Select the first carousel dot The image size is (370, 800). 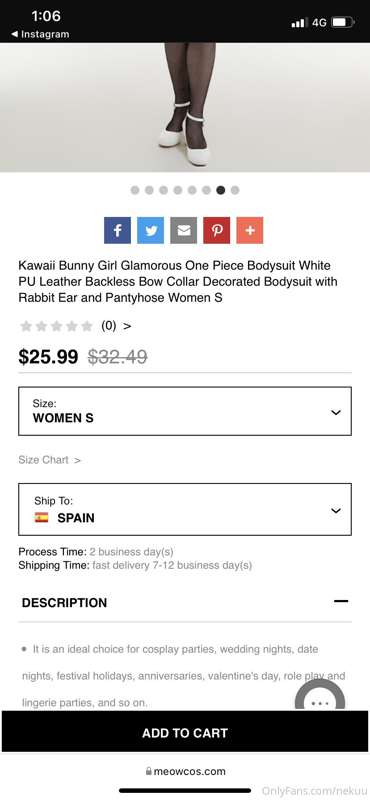(x=135, y=190)
